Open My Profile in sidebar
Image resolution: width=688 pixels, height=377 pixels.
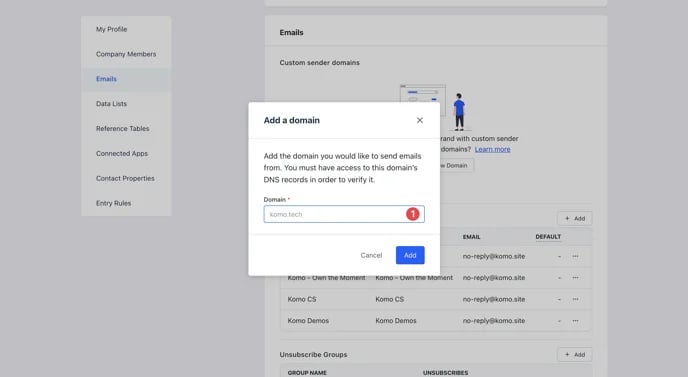[x=111, y=29]
